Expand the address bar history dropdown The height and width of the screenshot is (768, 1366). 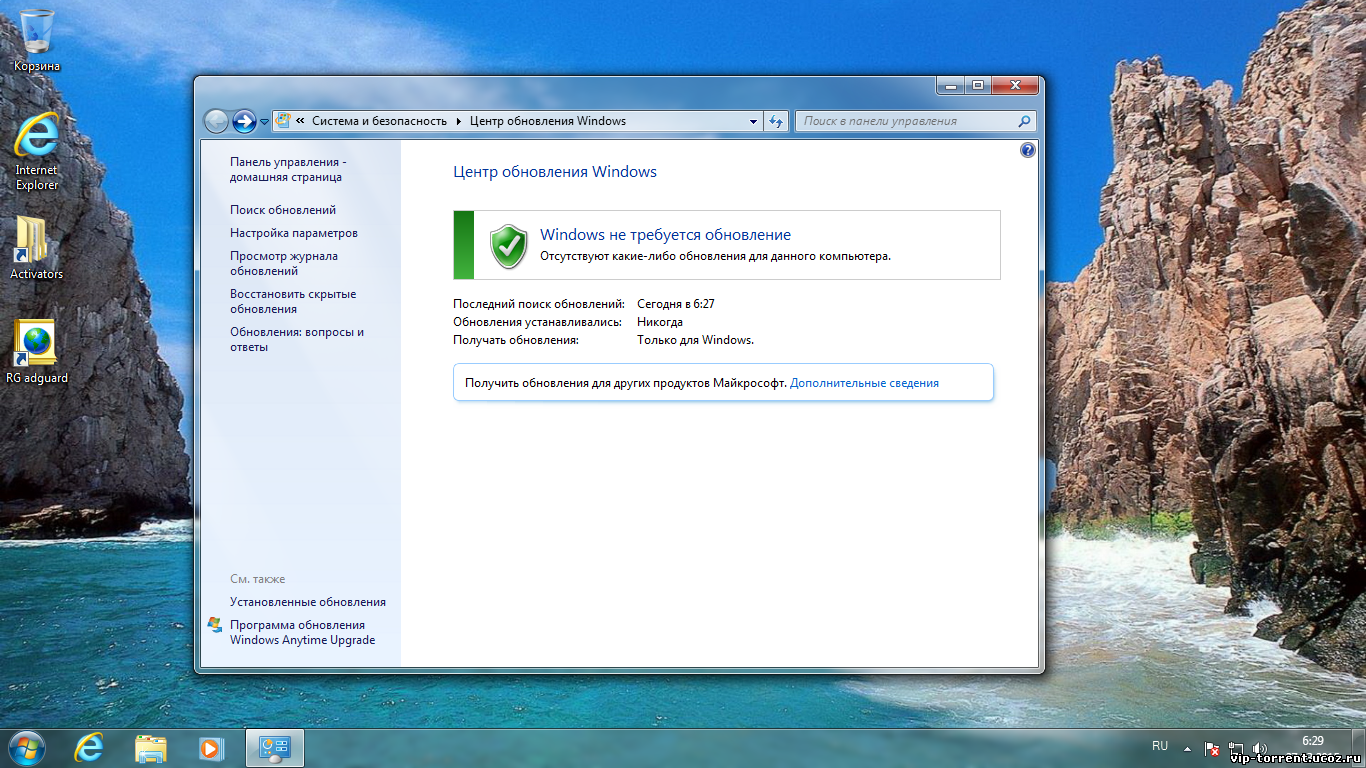pyautogui.click(x=754, y=121)
